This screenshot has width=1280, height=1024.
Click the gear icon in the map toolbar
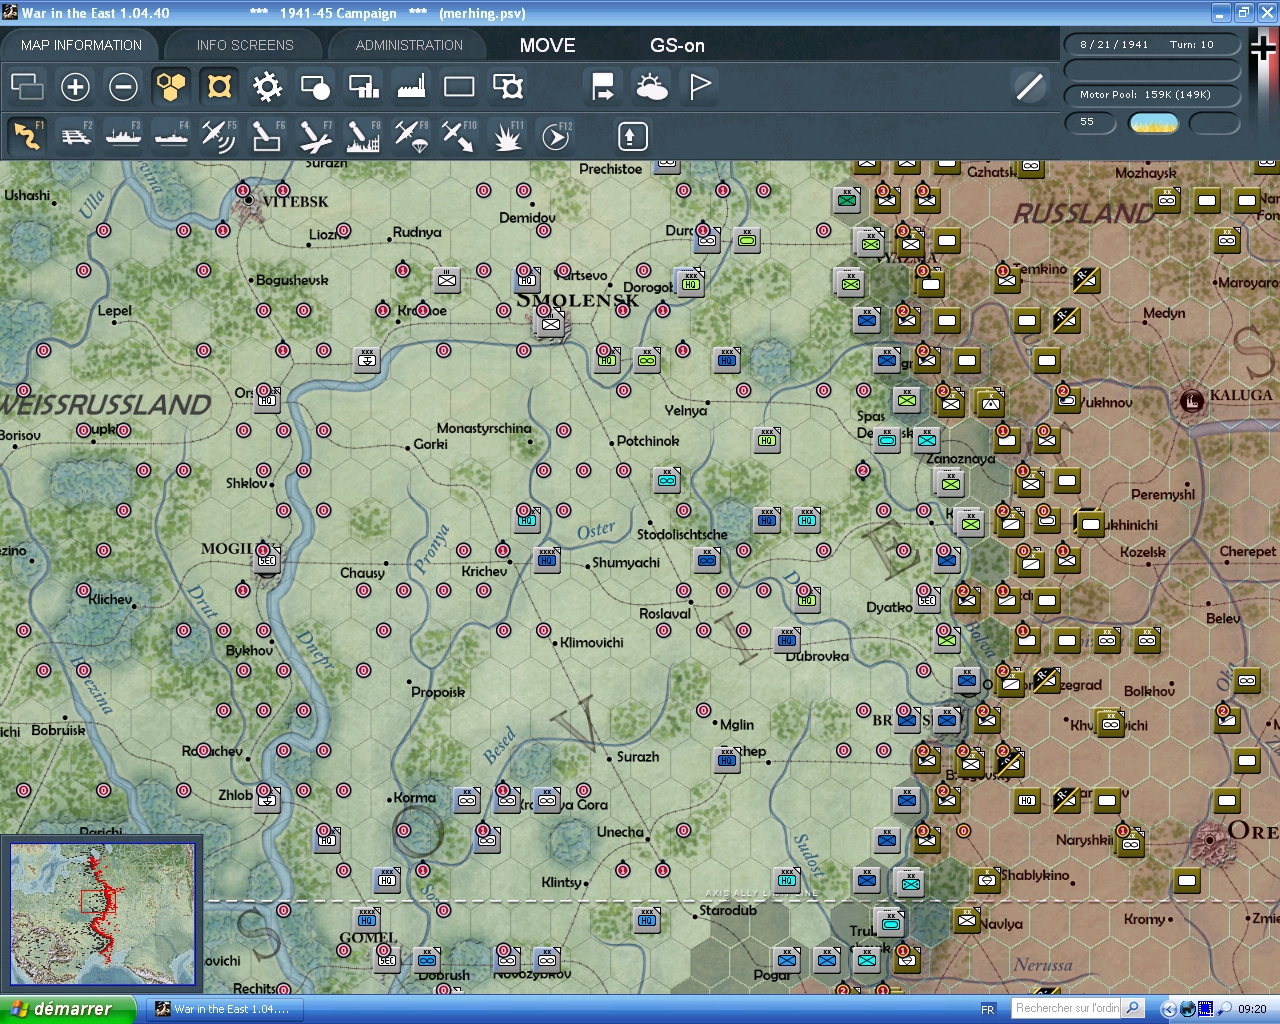click(x=267, y=87)
